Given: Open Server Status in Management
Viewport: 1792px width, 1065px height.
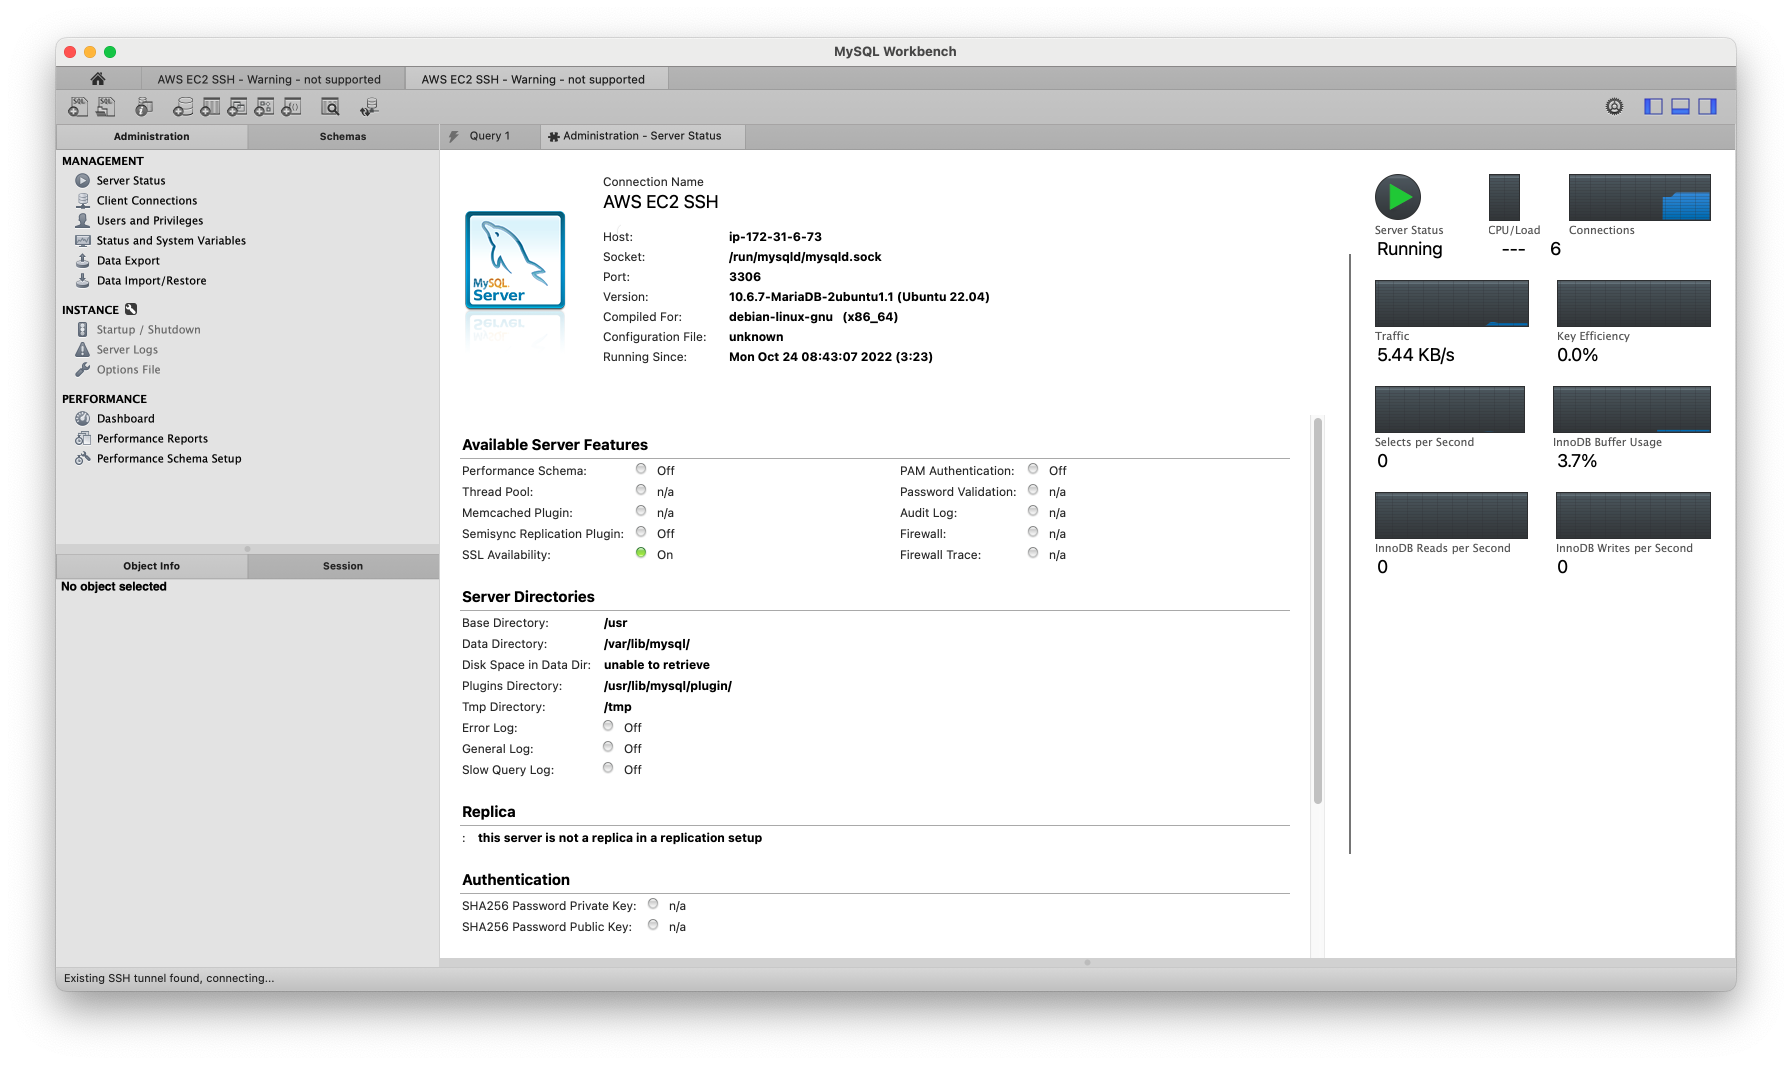Looking at the screenshot, I should pos(131,181).
